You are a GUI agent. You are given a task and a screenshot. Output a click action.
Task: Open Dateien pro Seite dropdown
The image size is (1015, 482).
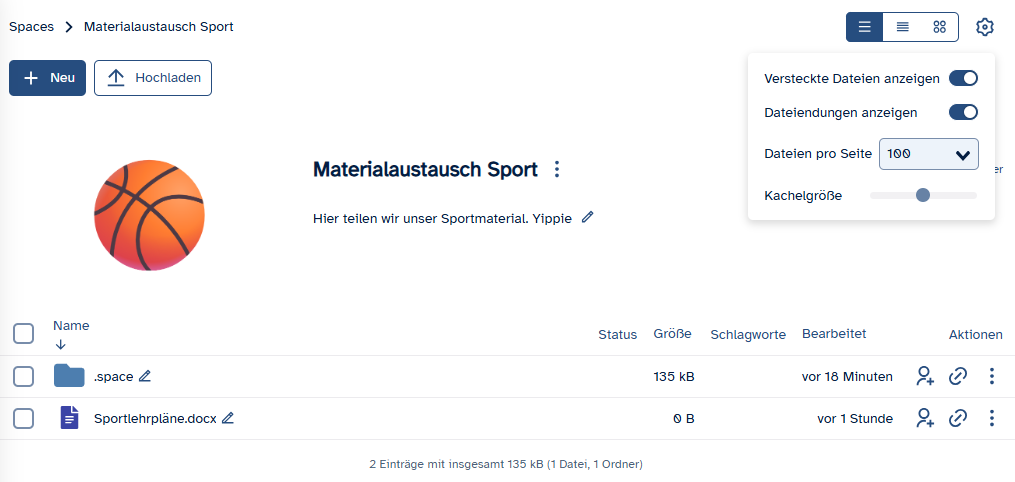(x=928, y=154)
